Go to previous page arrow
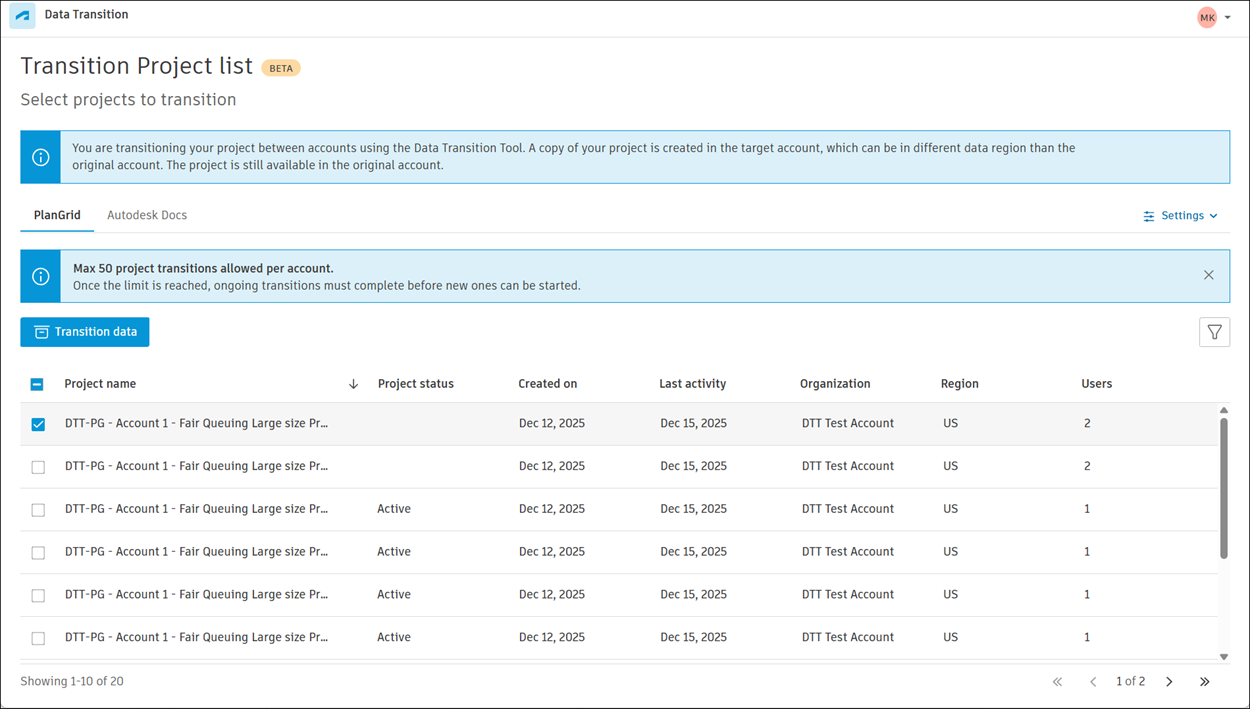 (x=1093, y=682)
